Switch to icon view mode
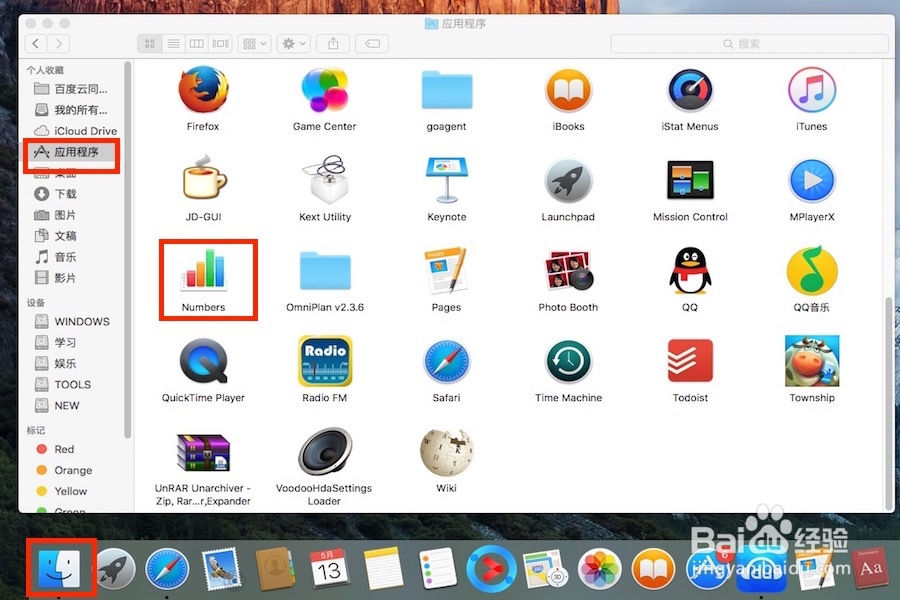Screen dimensions: 900x600 (x=149, y=44)
